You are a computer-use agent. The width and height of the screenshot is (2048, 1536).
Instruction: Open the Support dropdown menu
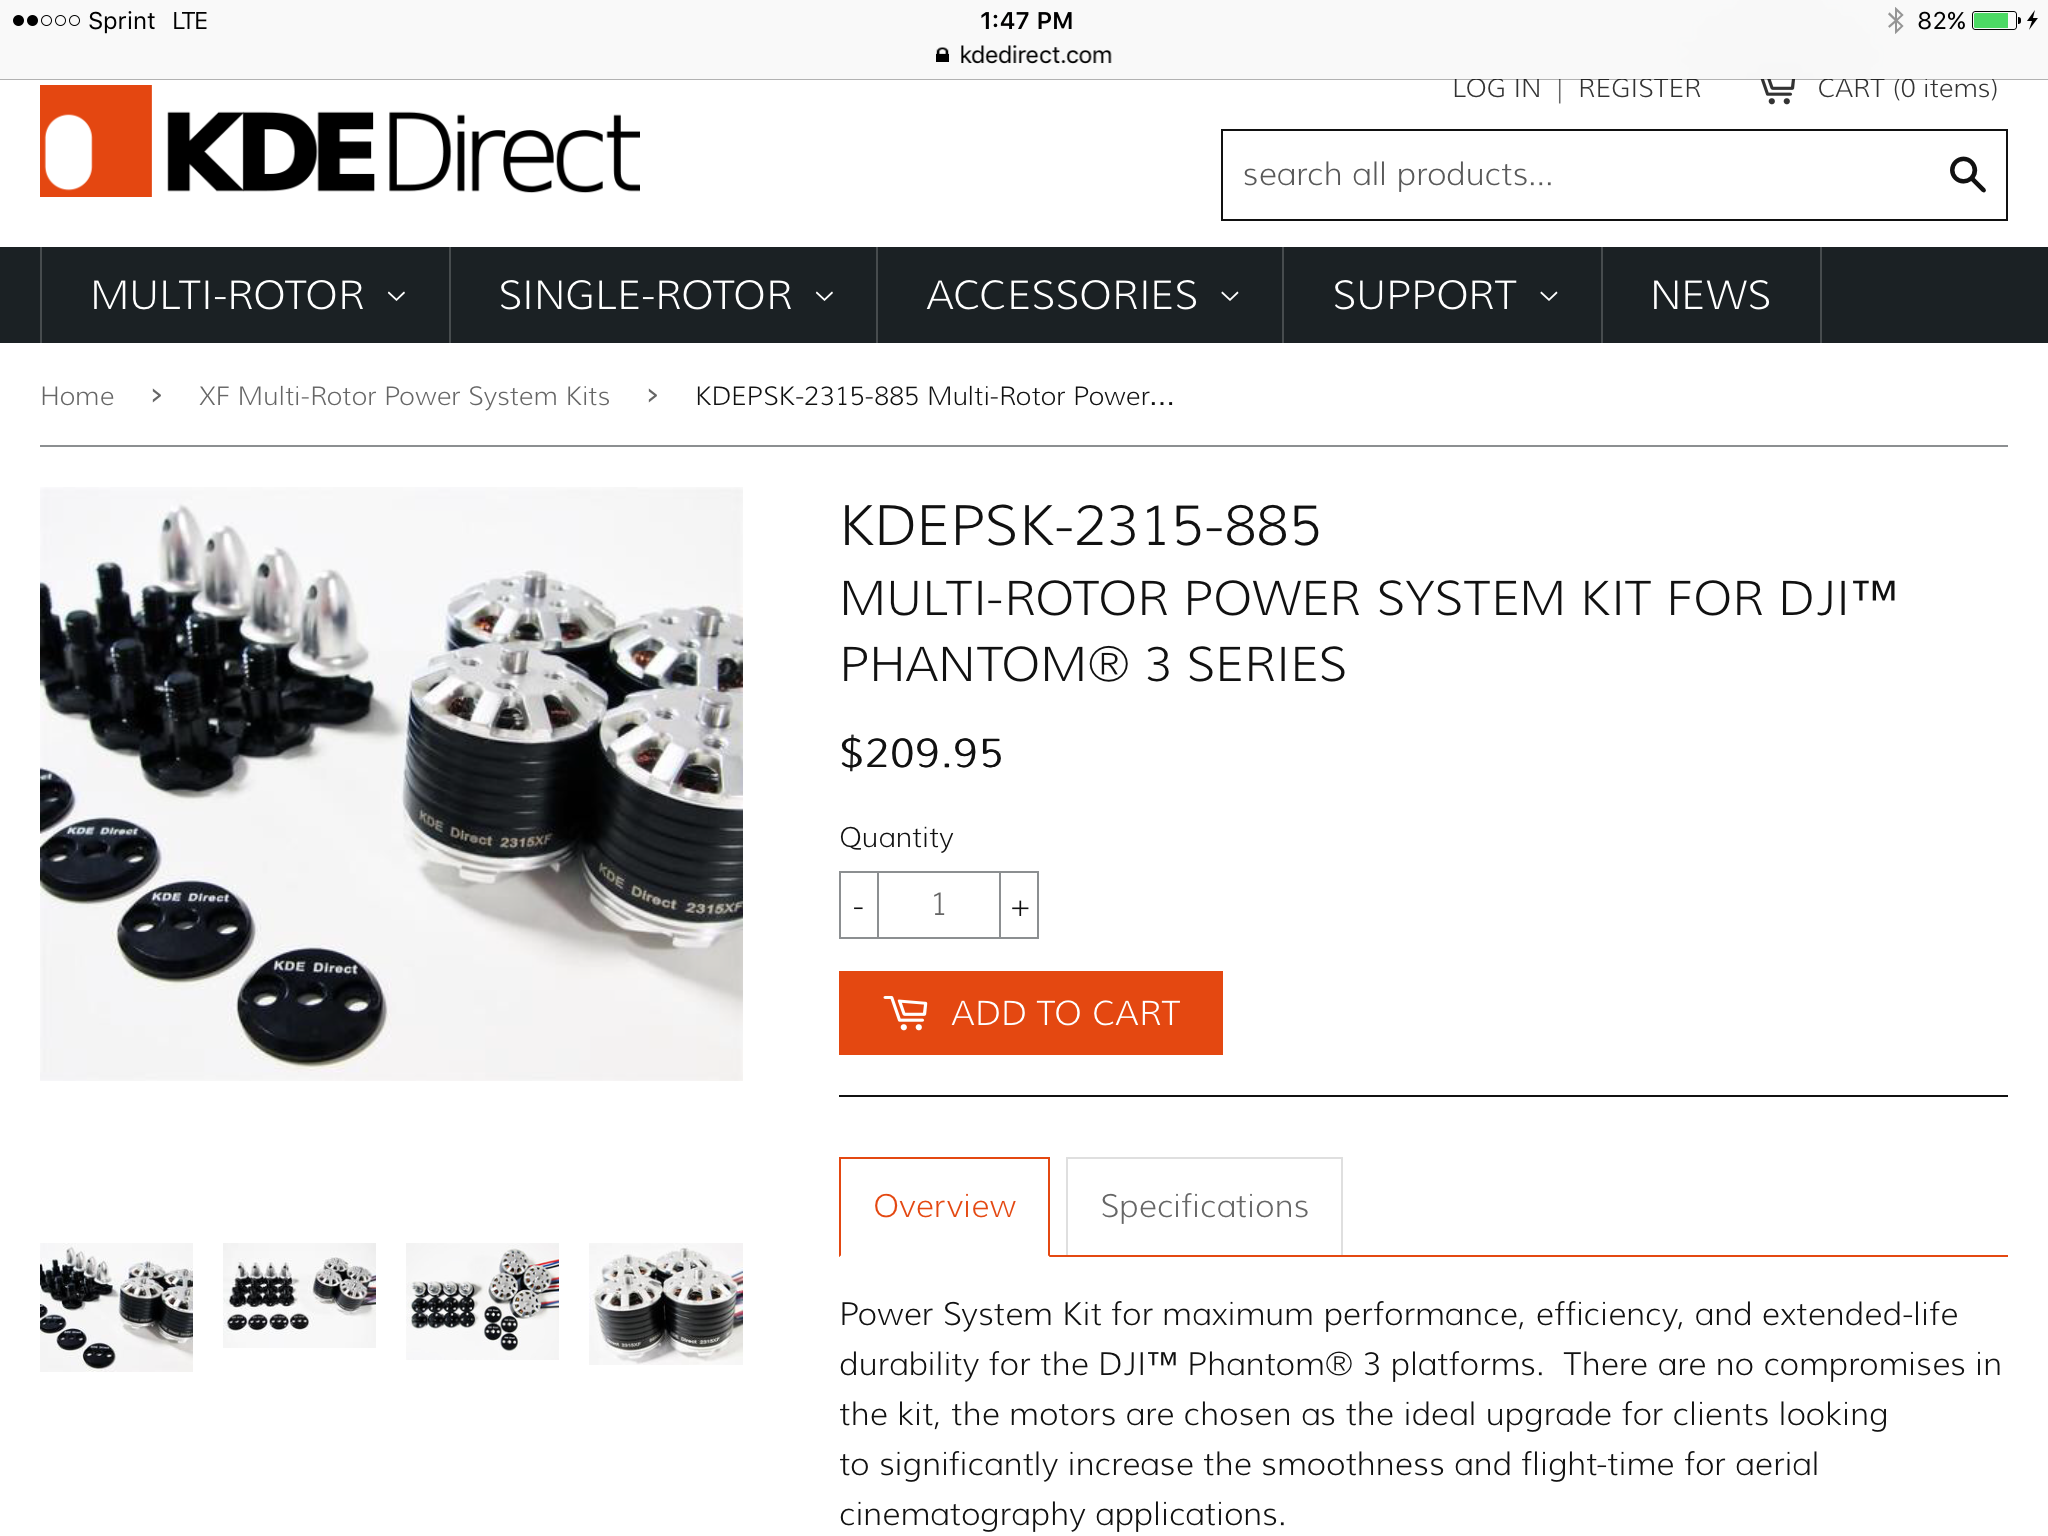(x=1443, y=295)
